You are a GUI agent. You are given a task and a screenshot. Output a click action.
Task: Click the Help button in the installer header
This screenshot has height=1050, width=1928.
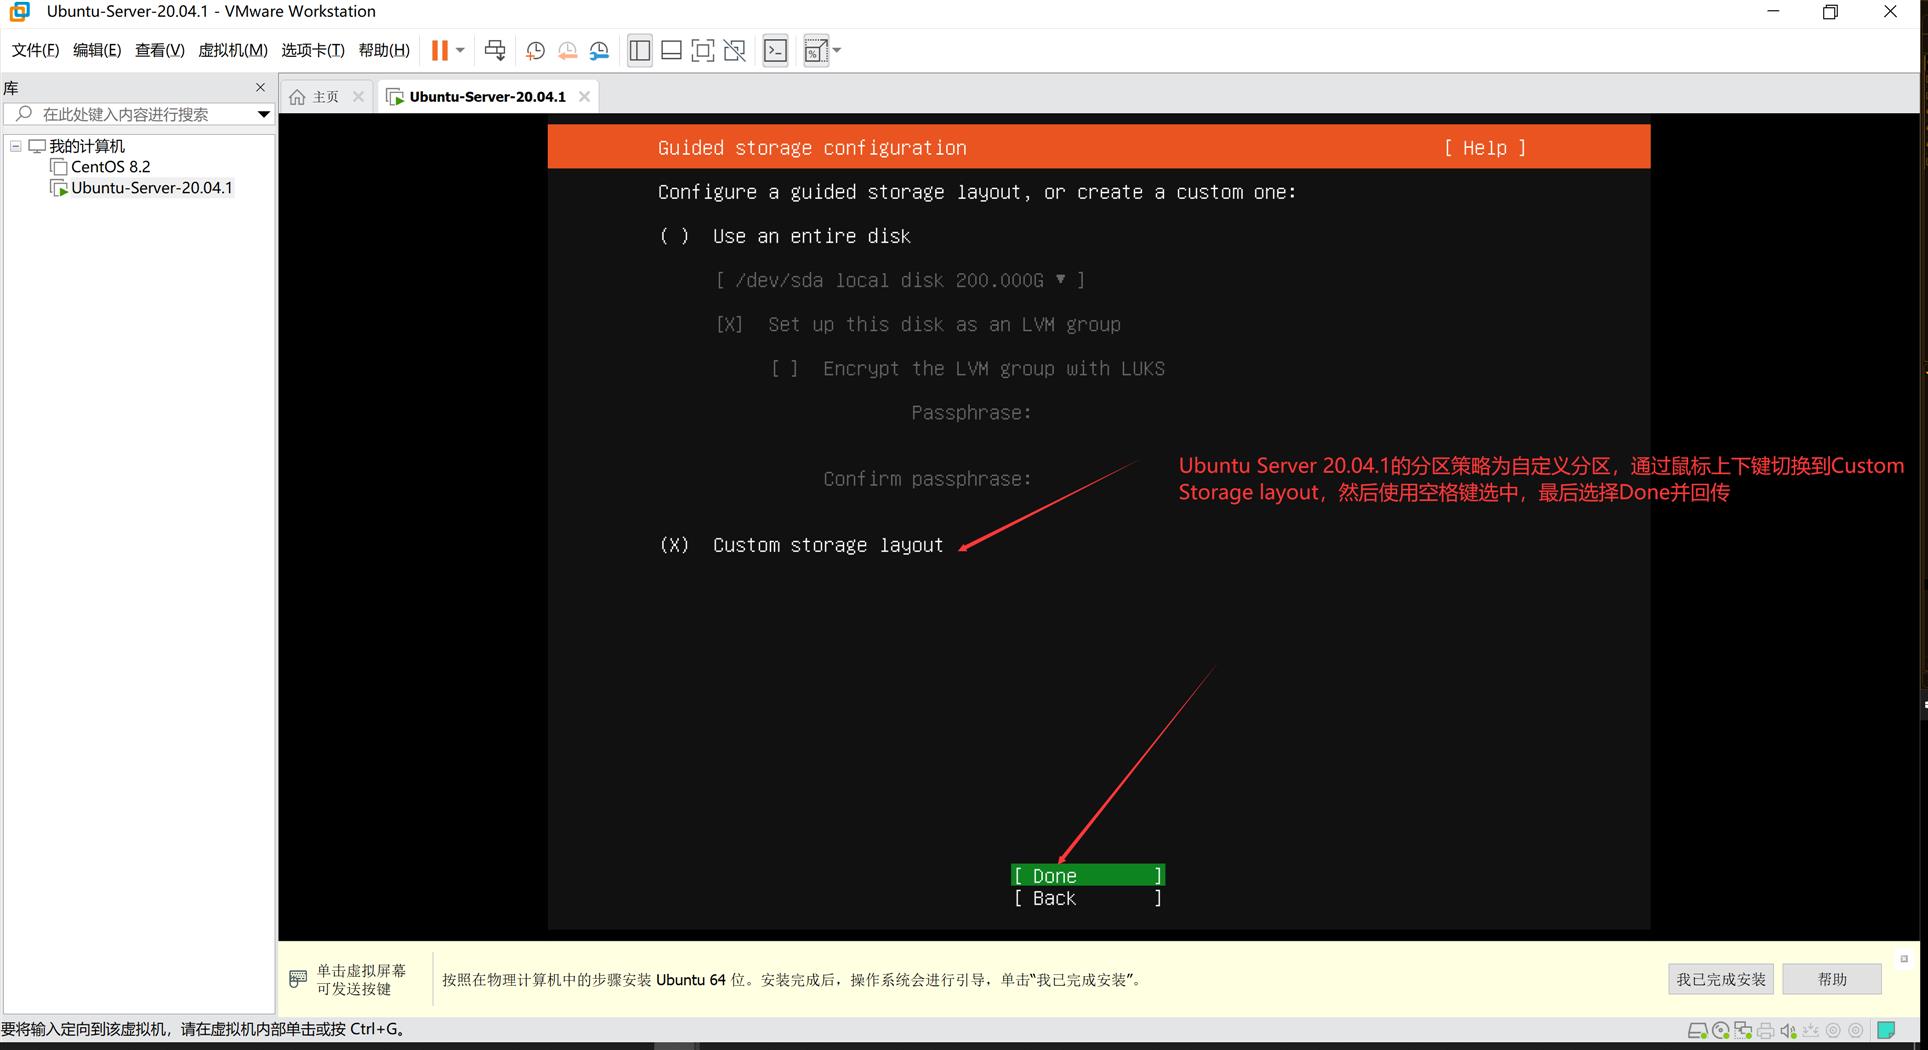[1484, 148]
